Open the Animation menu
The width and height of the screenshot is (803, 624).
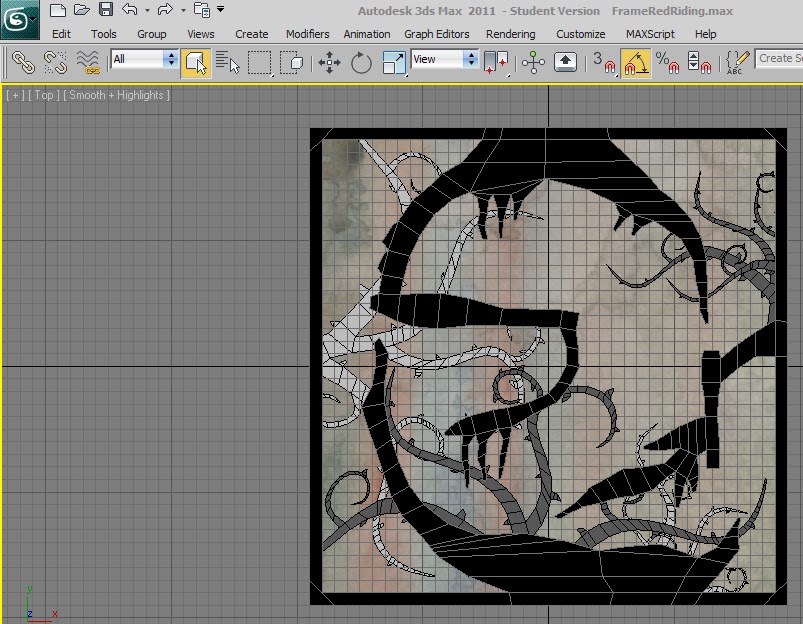(367, 34)
